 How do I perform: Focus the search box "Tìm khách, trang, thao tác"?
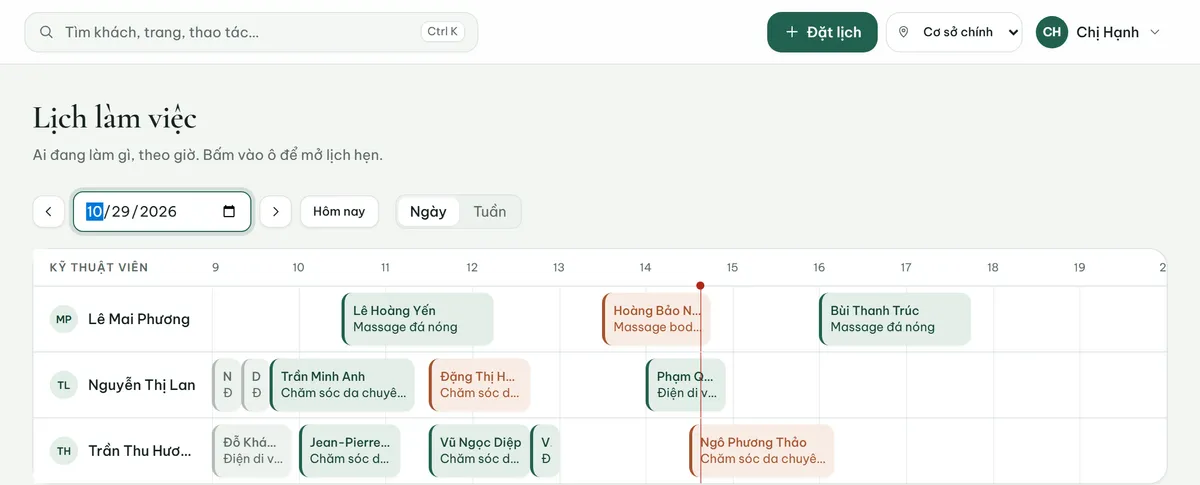point(251,32)
